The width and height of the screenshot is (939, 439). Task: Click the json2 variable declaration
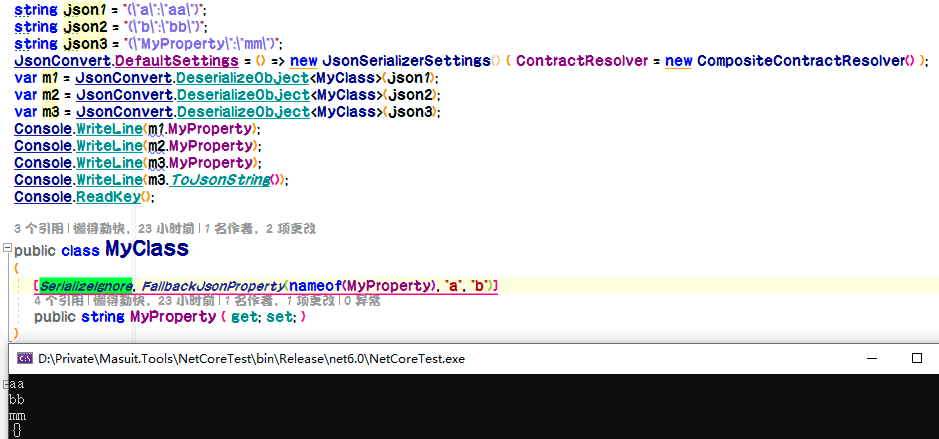[87, 27]
